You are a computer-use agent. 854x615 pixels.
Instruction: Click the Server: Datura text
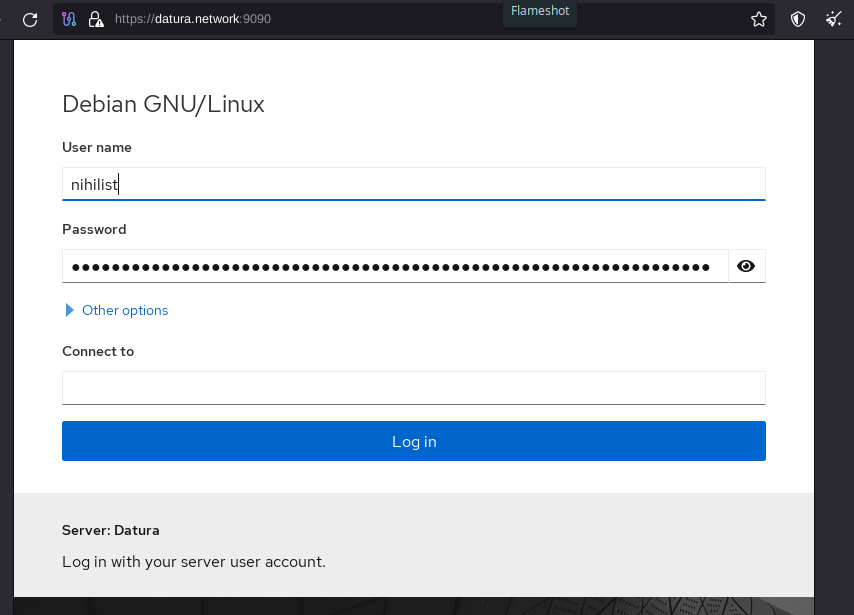click(111, 531)
